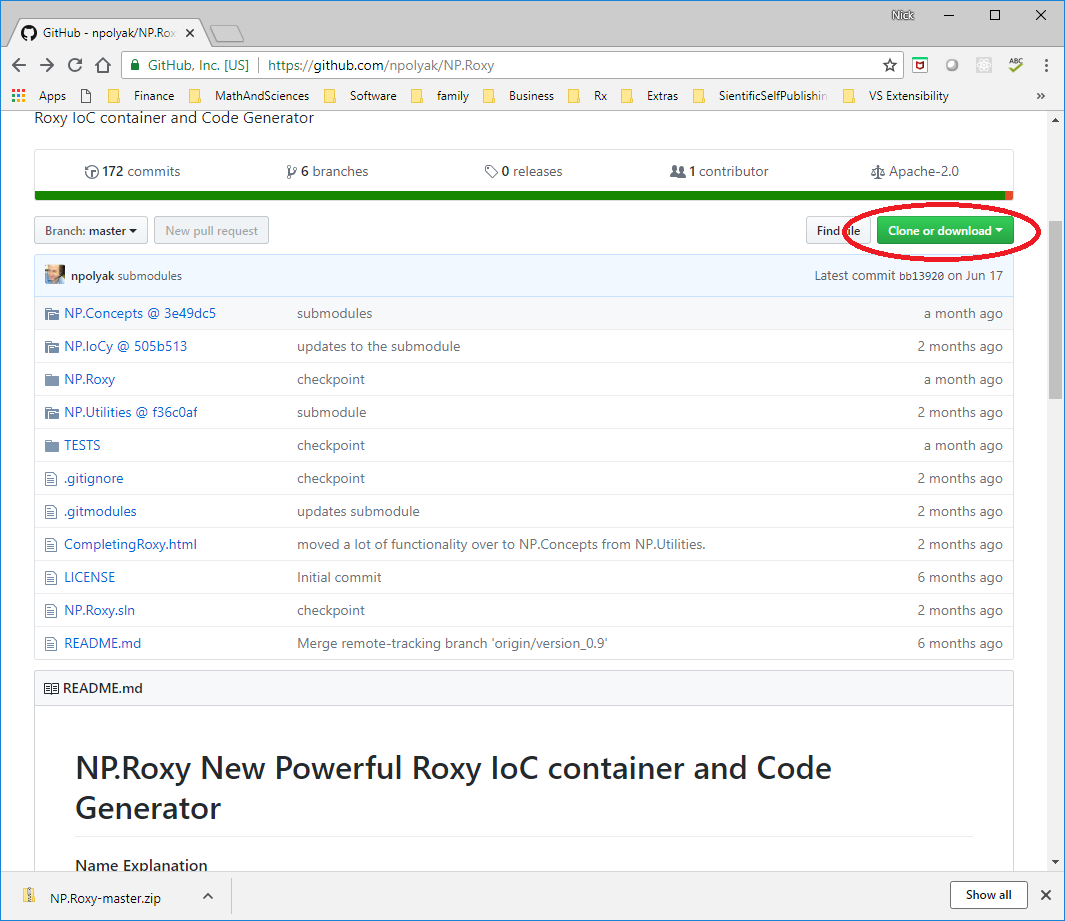
Task: Open the NP.Roxy folder
Action: [90, 379]
